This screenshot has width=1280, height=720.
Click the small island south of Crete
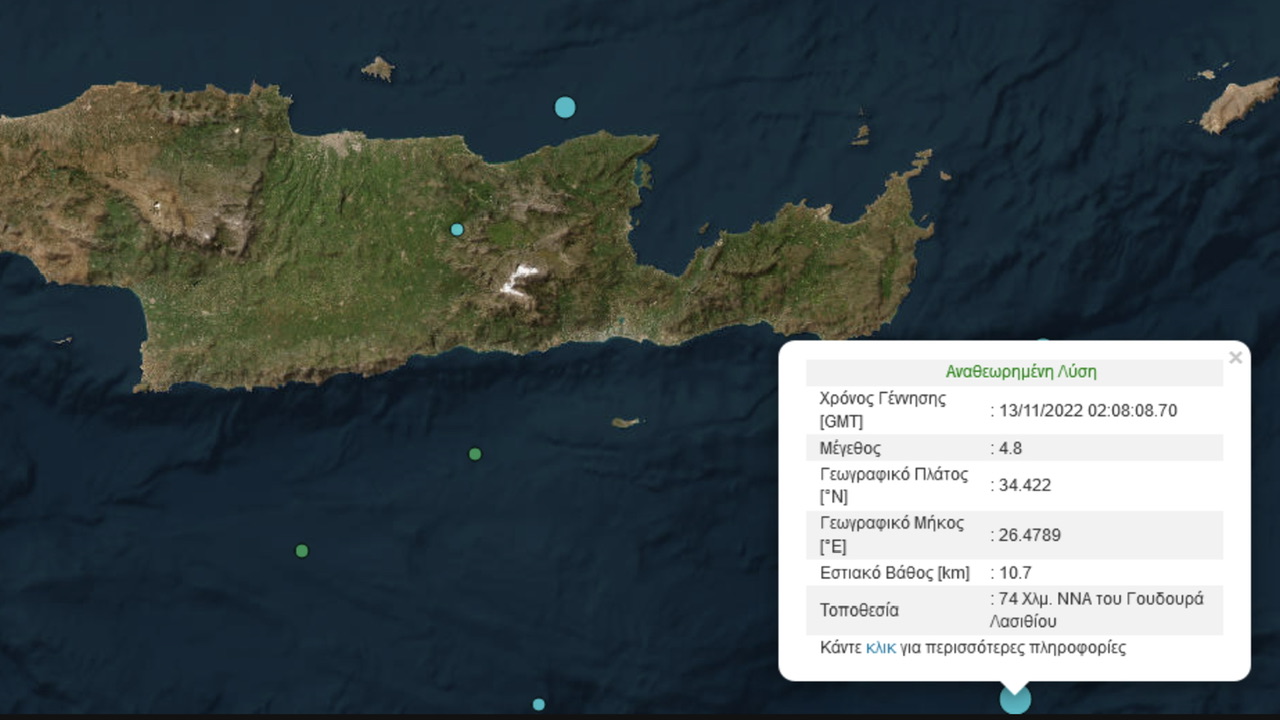[x=626, y=422]
